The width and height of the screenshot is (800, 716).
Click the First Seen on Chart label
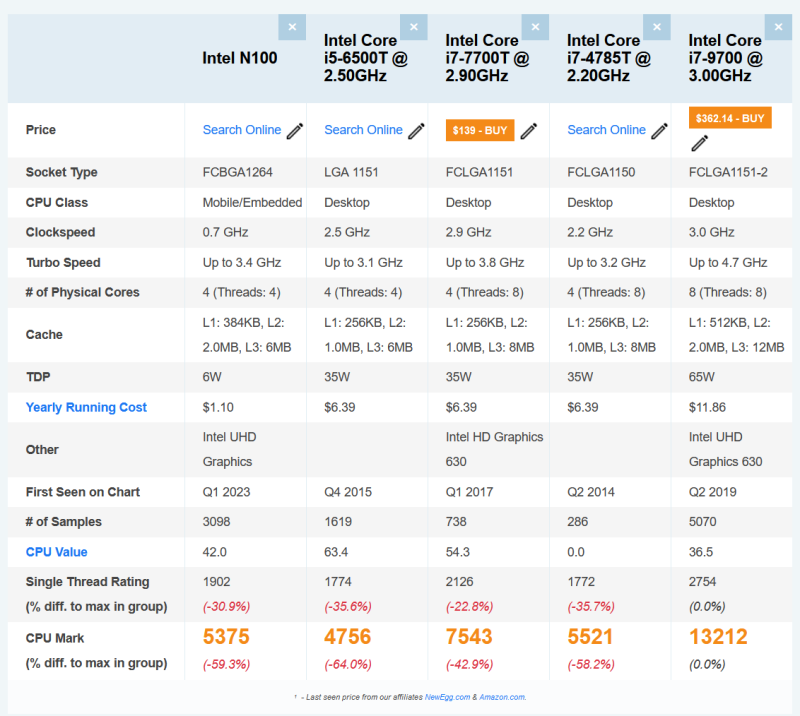point(83,492)
